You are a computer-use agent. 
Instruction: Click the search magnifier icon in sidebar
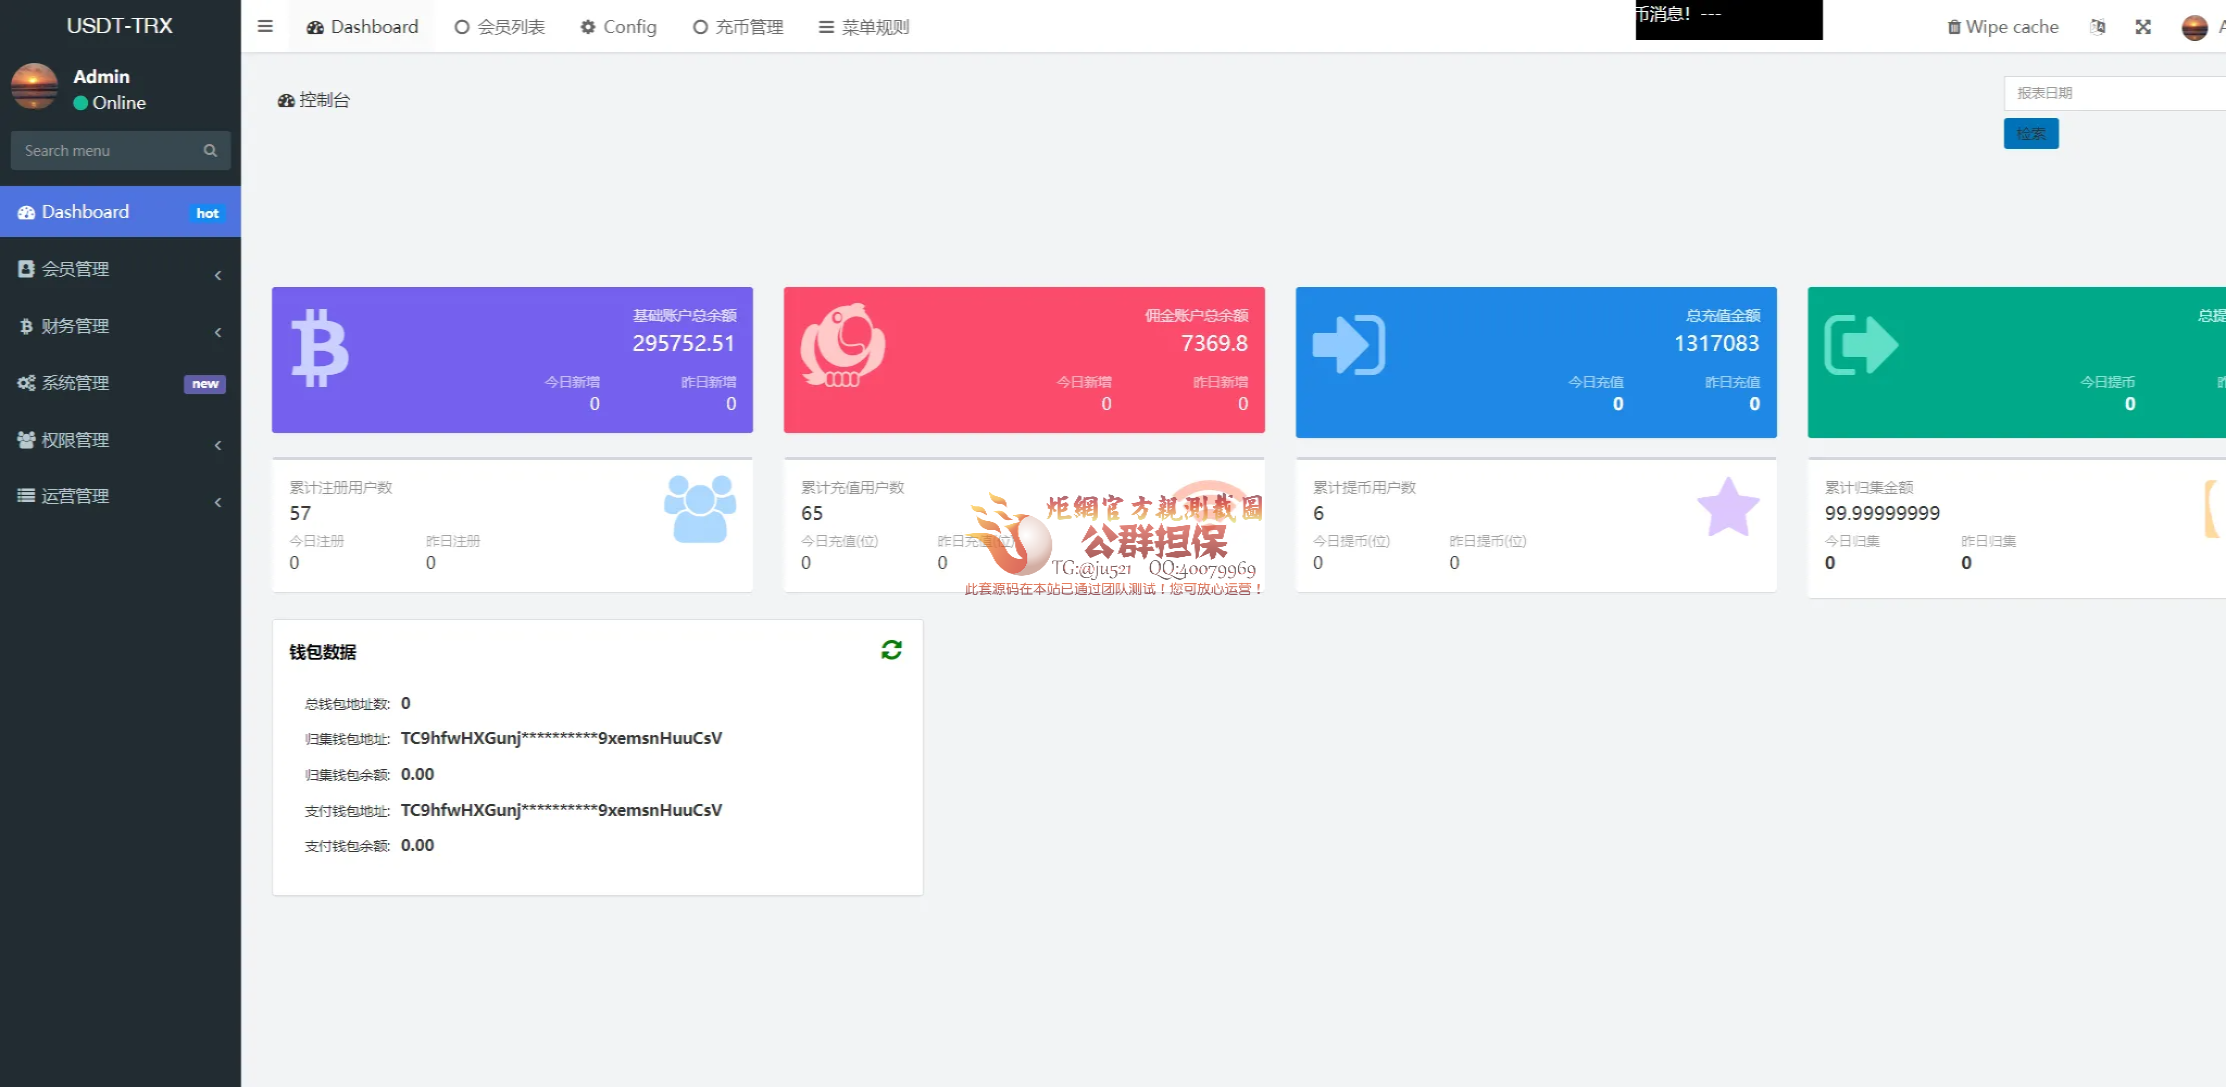210,151
